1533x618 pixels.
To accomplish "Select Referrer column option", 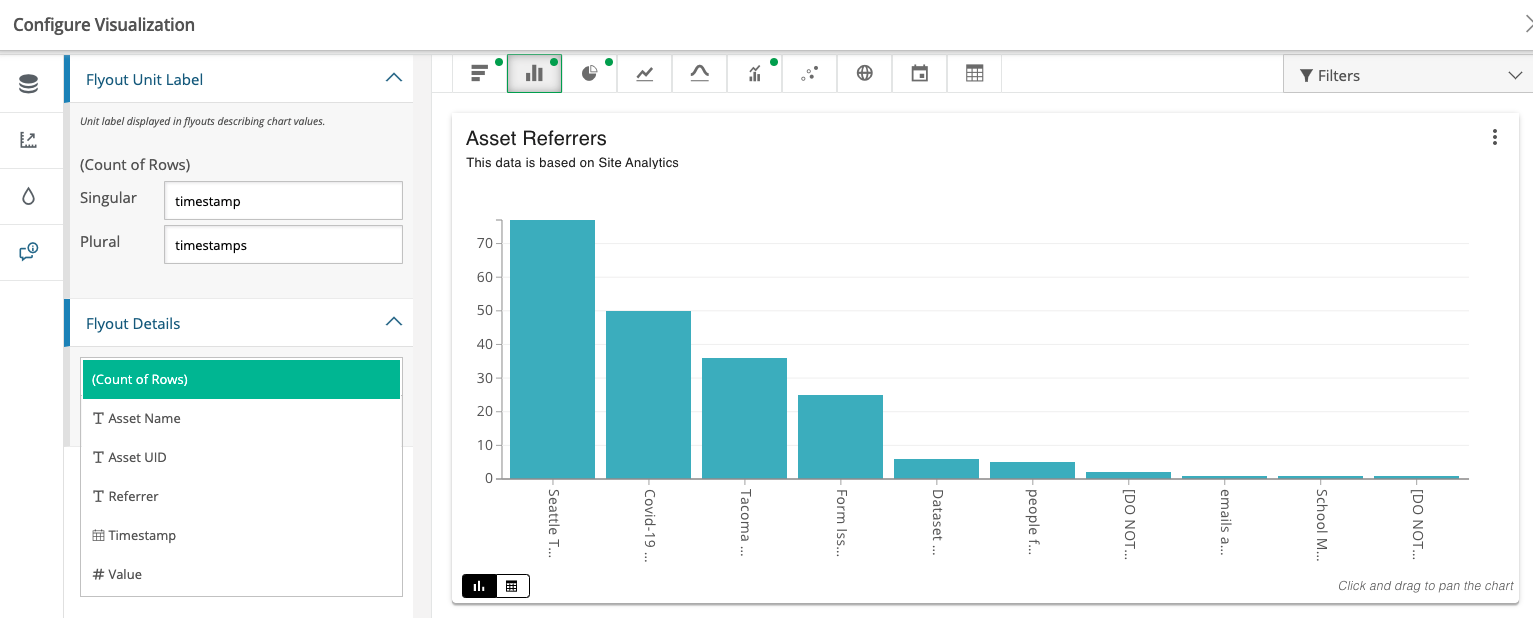I will tap(241, 496).
